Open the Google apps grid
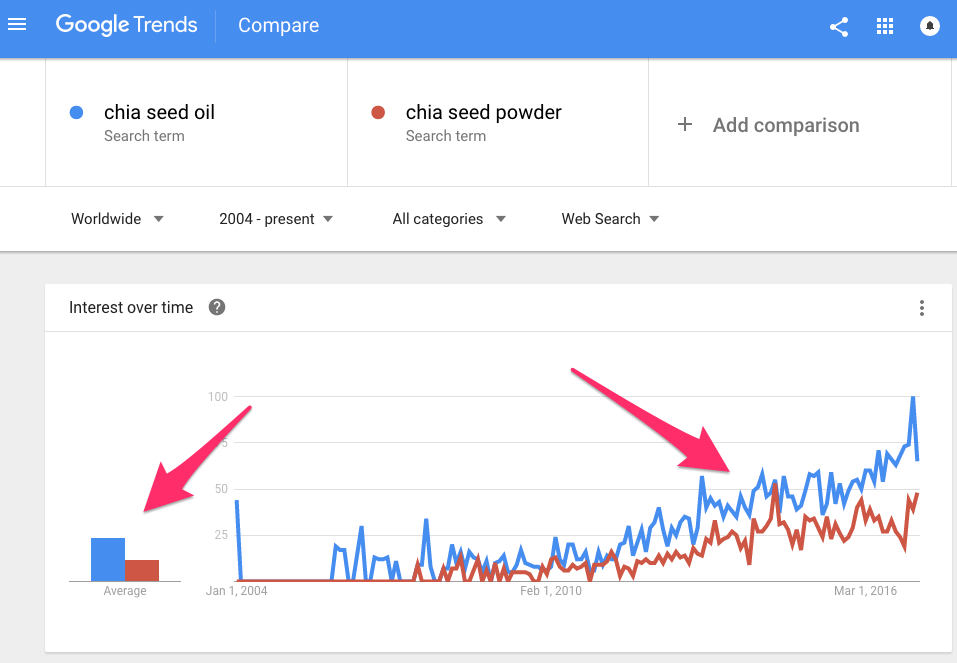 coord(885,27)
